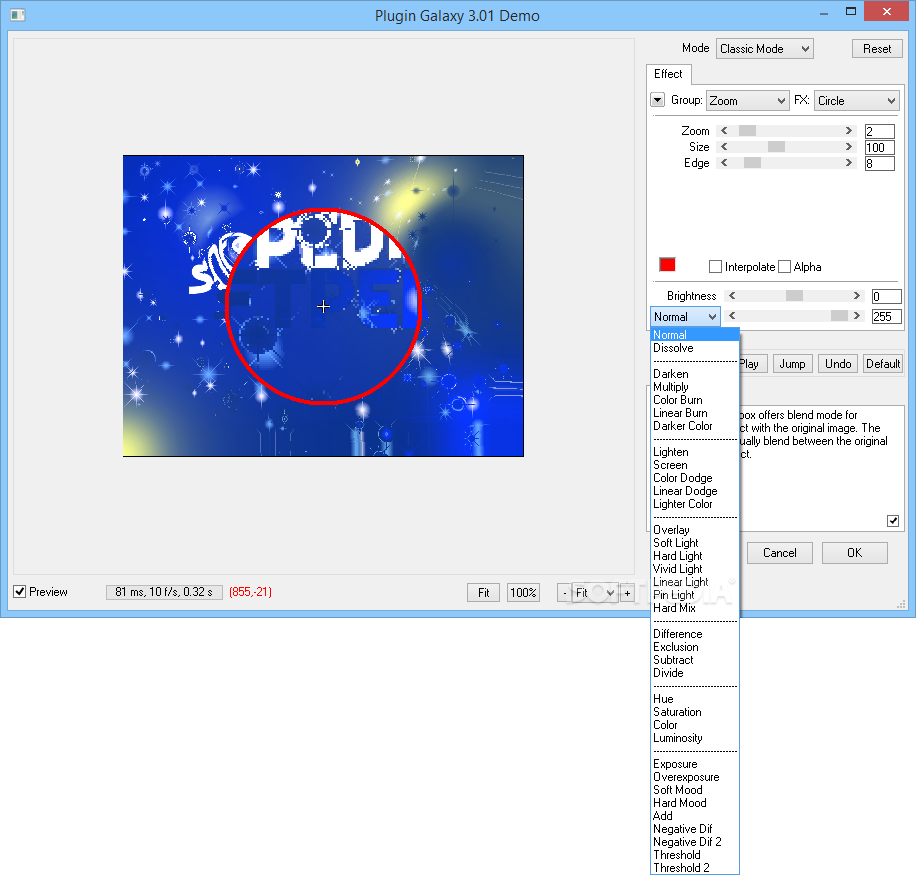This screenshot has width=916, height=875.
Task: Open the red color swatch
Action: [x=667, y=265]
